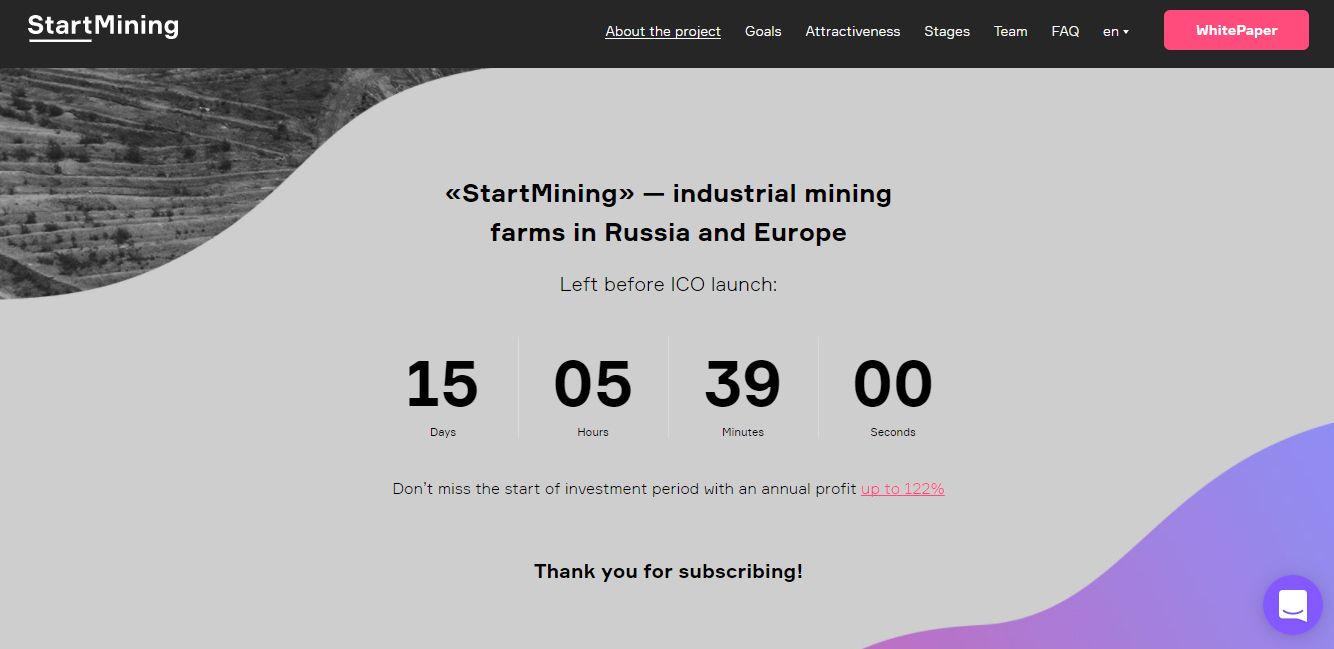The height and width of the screenshot is (649, 1334).
Task: Navigate to Attractiveness section
Action: click(852, 31)
